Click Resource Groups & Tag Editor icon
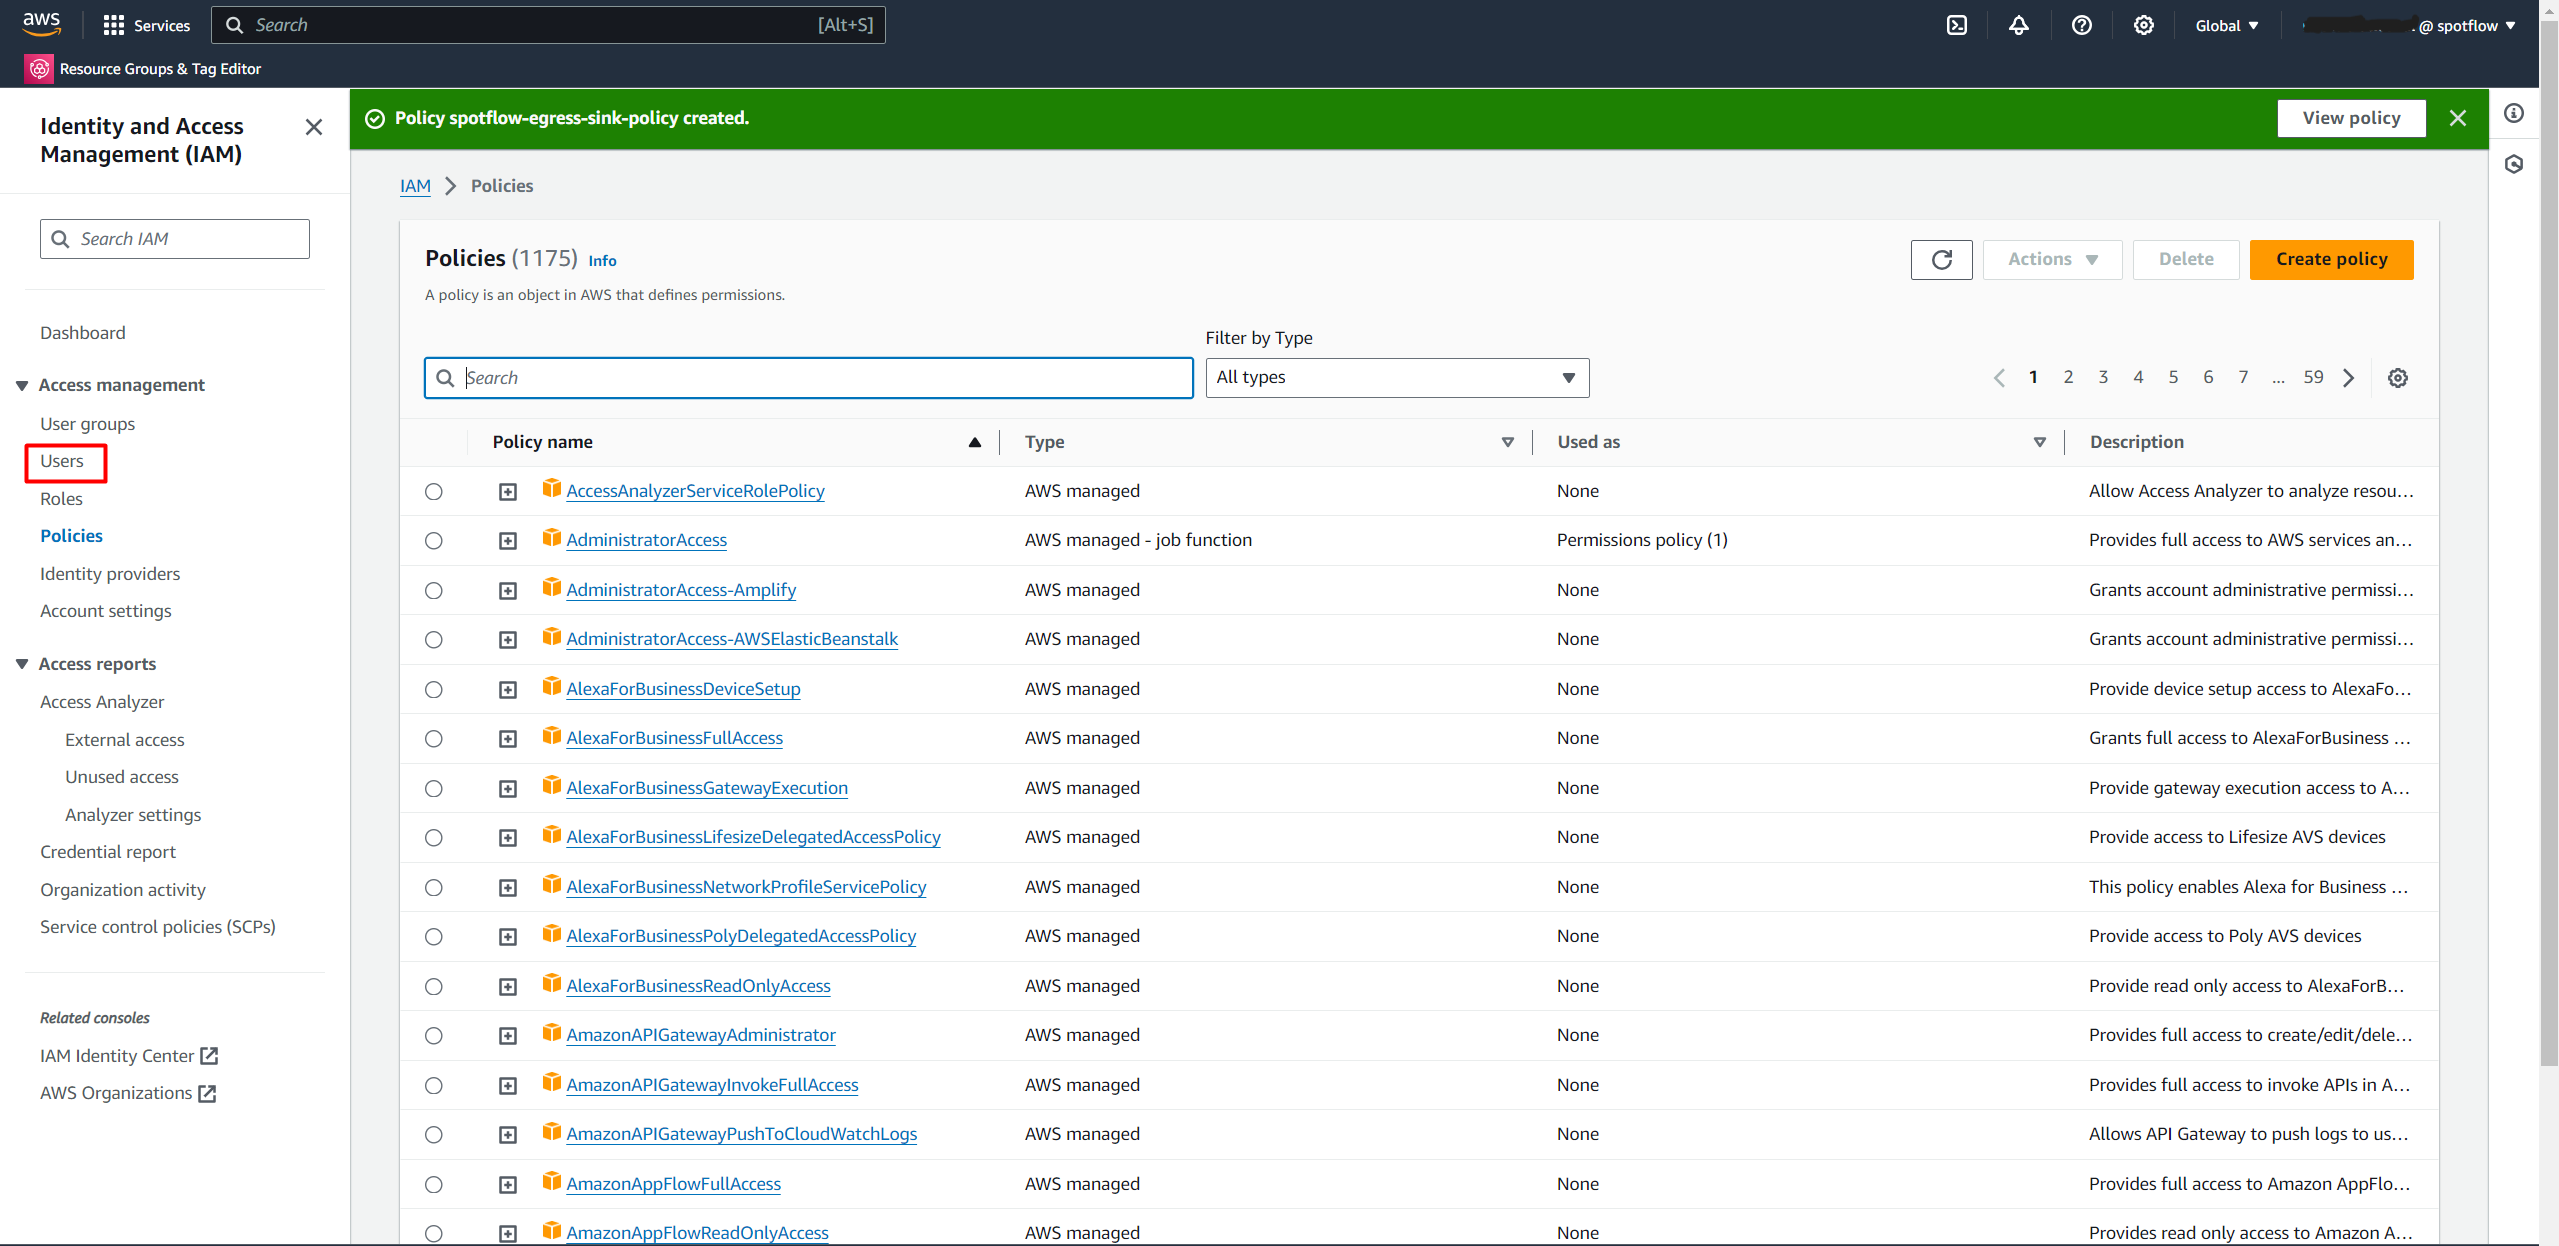This screenshot has height=1246, width=2559. (39, 68)
